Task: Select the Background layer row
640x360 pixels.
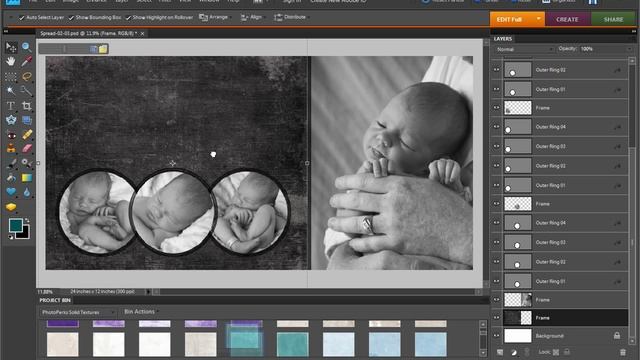Action: click(560, 336)
